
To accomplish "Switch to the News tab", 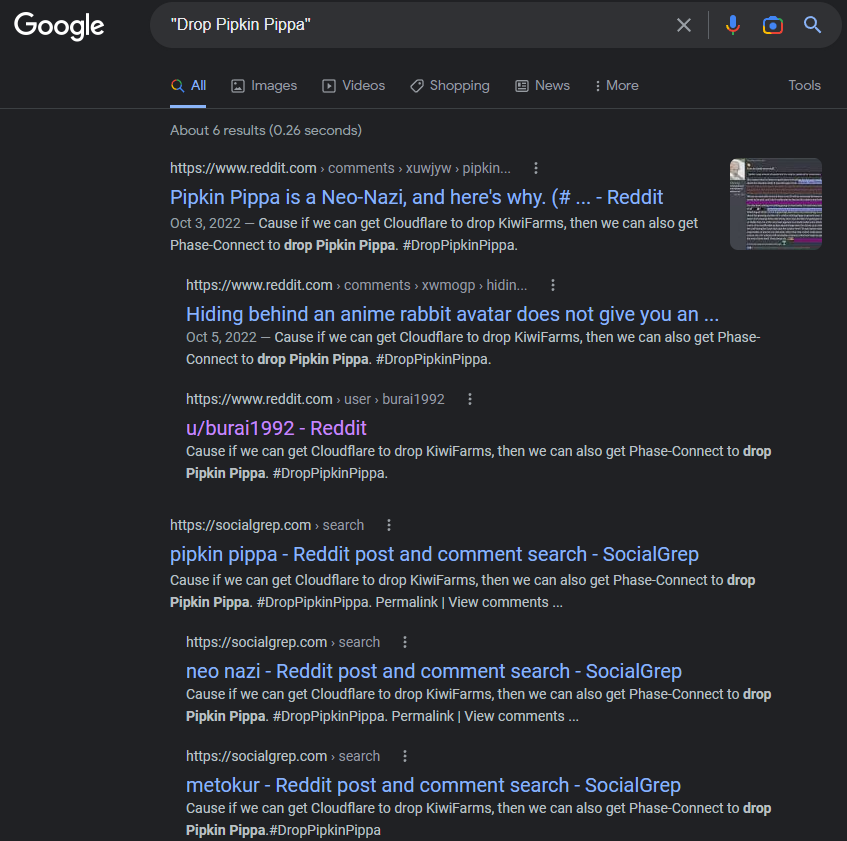I will pyautogui.click(x=542, y=85).
